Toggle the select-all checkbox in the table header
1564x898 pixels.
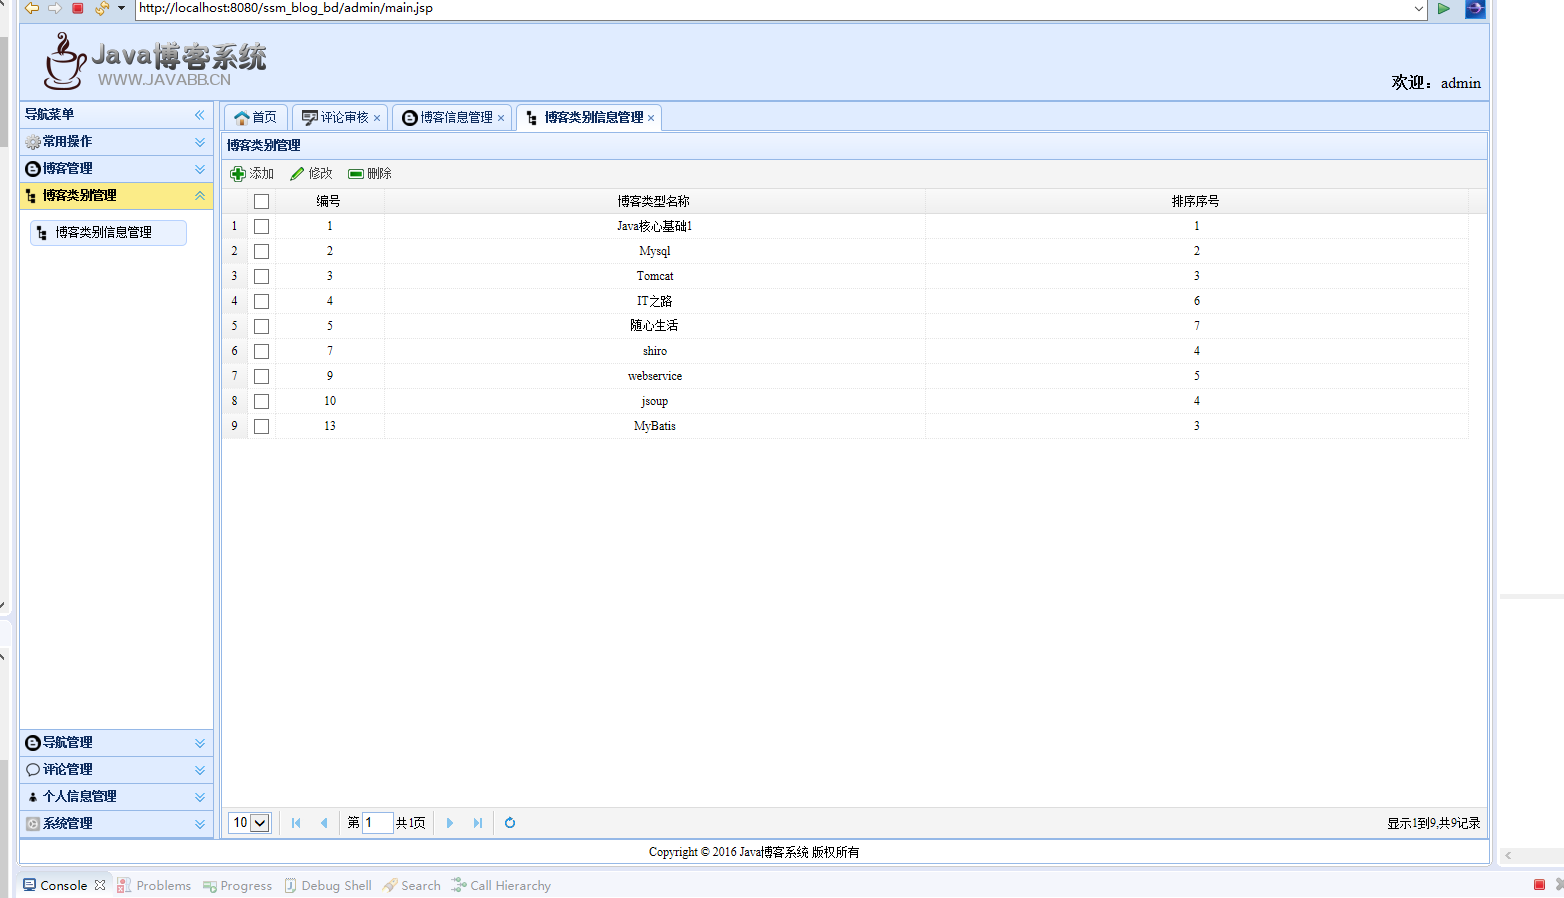click(261, 202)
